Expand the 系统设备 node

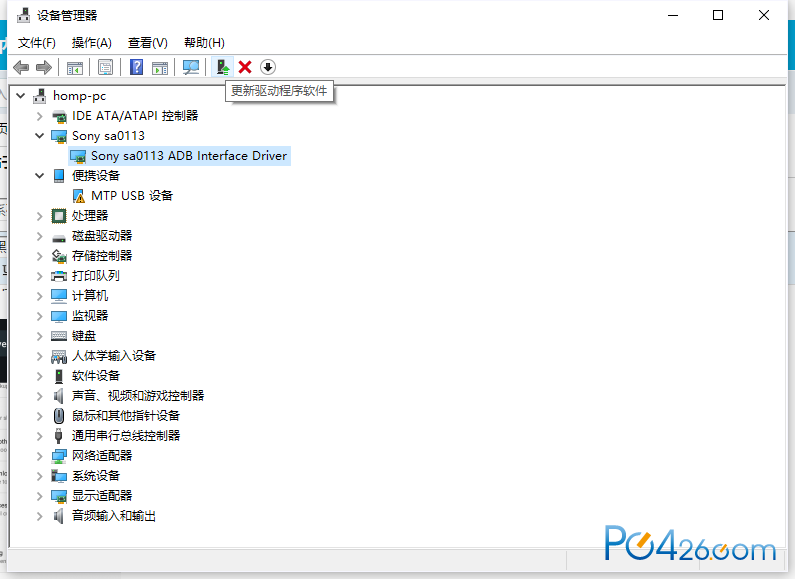point(40,476)
